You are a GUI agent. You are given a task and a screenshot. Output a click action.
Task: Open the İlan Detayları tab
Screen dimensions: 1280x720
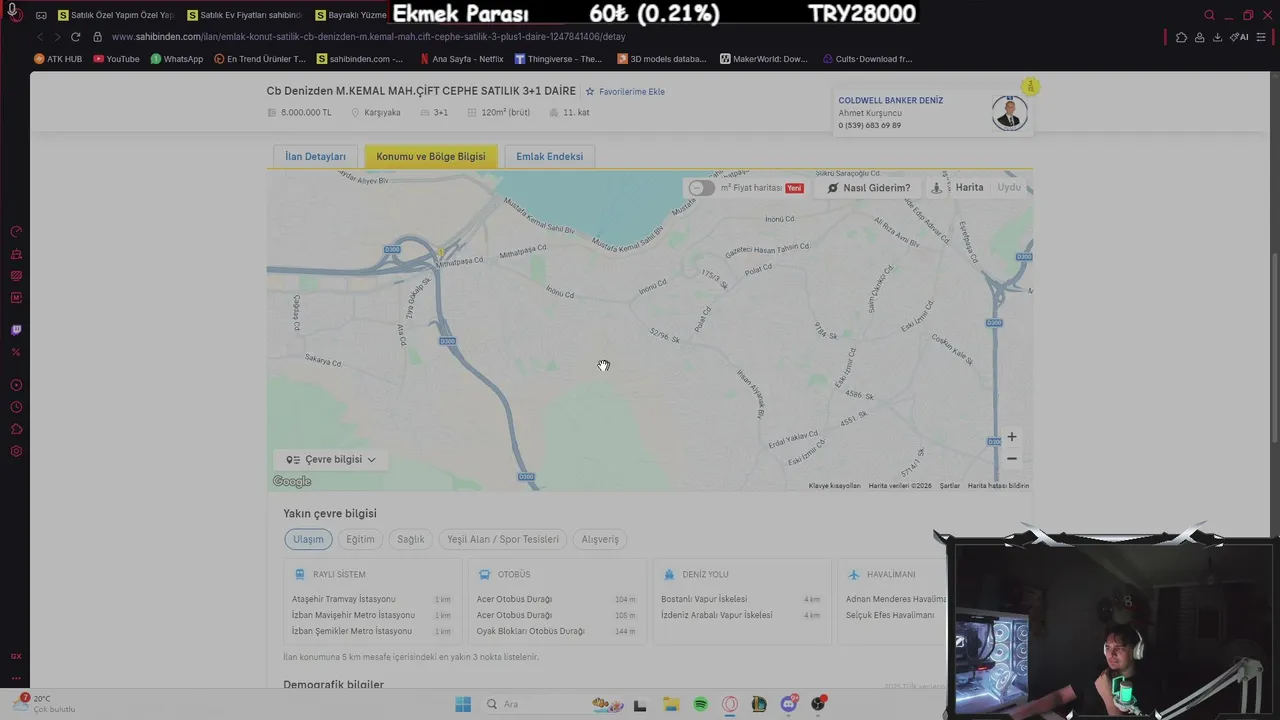click(315, 156)
